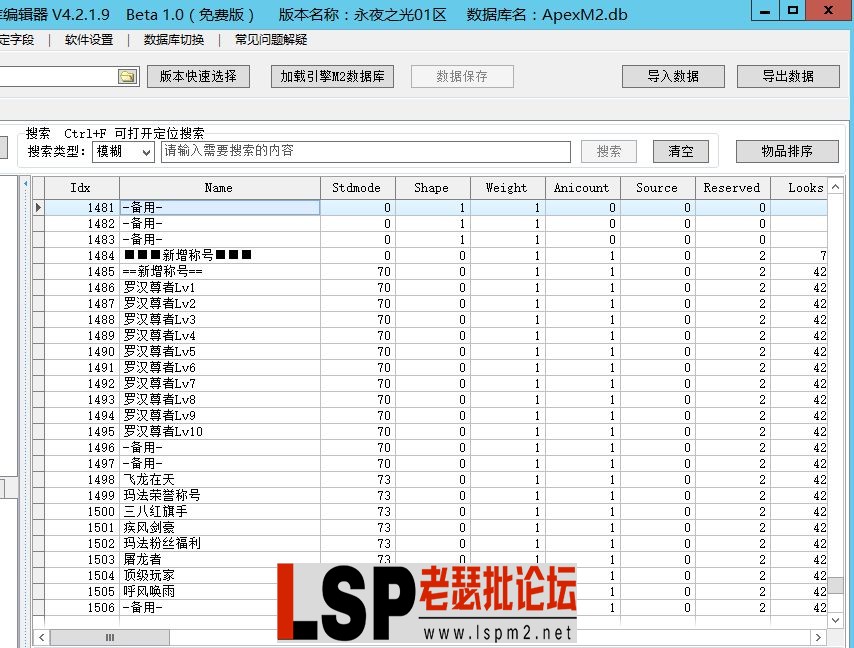Screen dimensions: 854x648
Task: Open the 搜索类型 模糊 dropdown
Action: [x=123, y=151]
